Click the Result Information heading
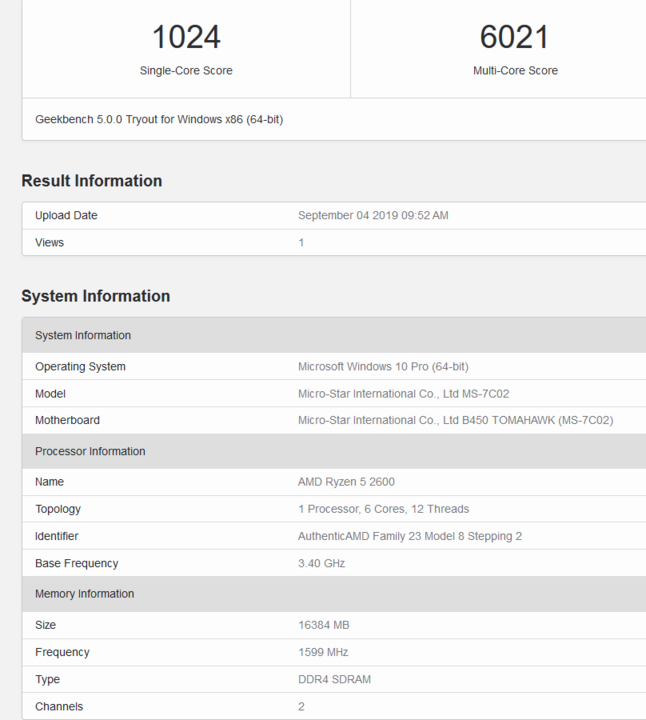This screenshot has height=720, width=646. [92, 181]
